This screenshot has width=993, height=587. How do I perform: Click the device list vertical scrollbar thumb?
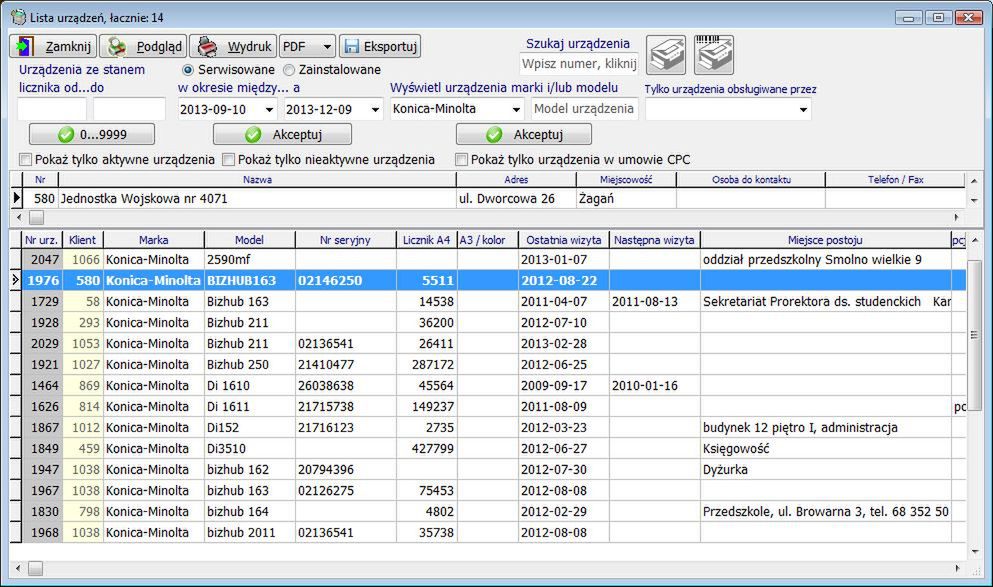click(x=974, y=334)
